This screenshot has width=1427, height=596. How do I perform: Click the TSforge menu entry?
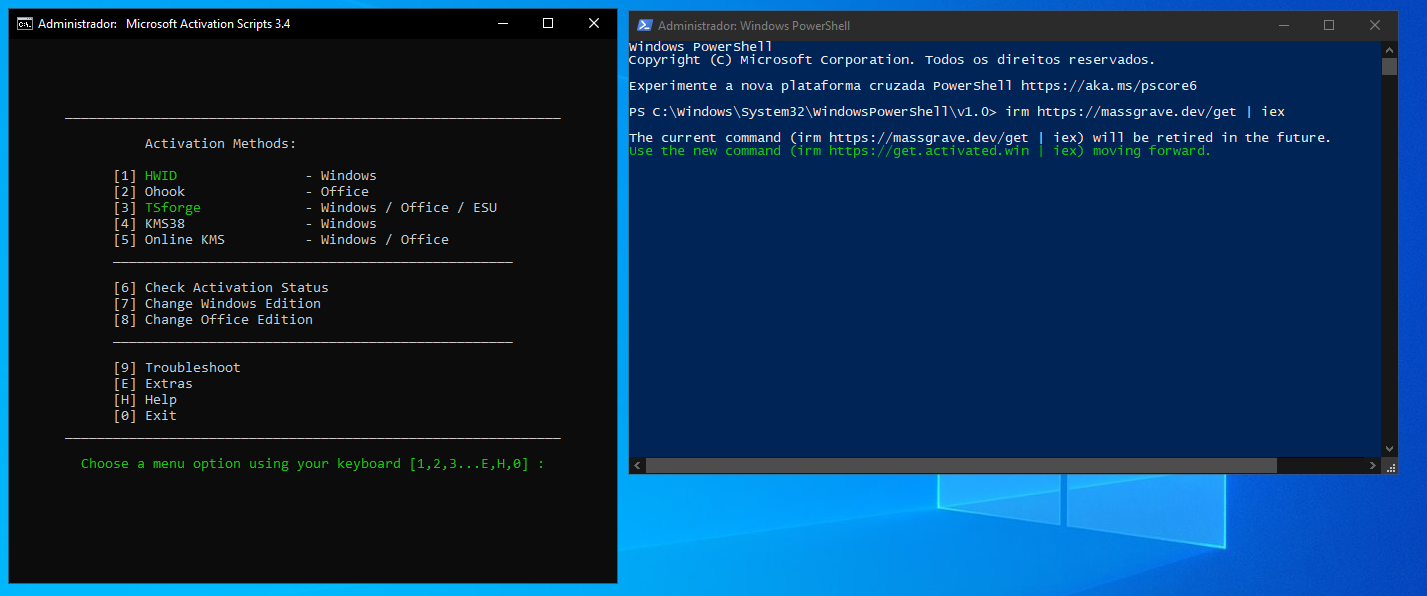pyautogui.click(x=172, y=208)
